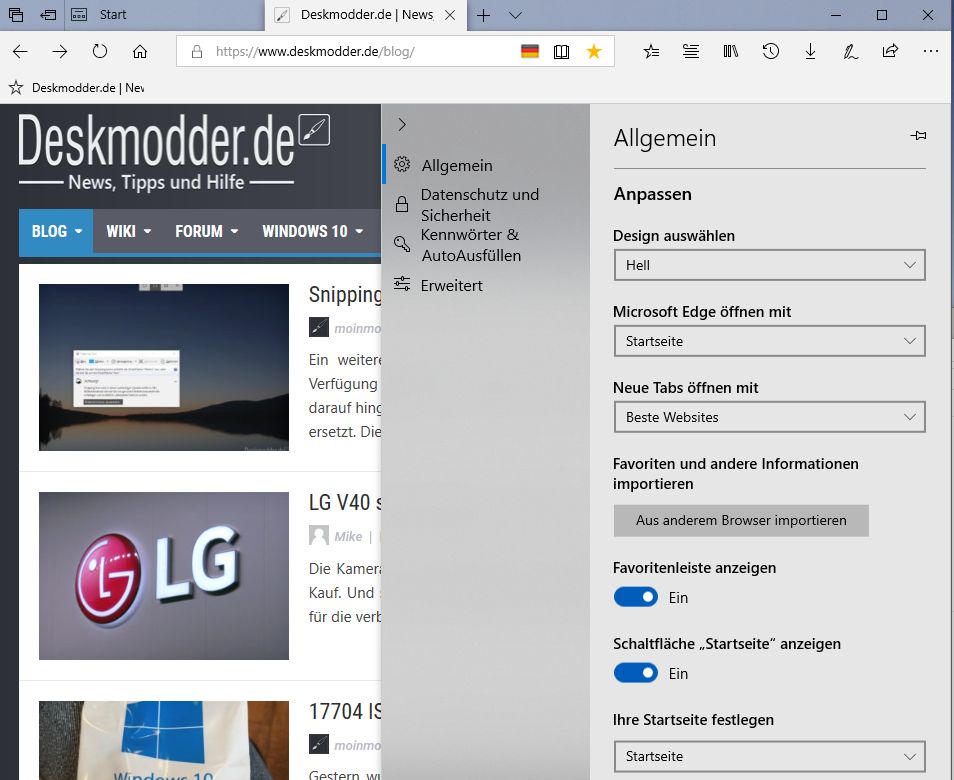Open Neue Tabs öffnen mit dropdown
Image resolution: width=954 pixels, height=780 pixels.
[770, 417]
